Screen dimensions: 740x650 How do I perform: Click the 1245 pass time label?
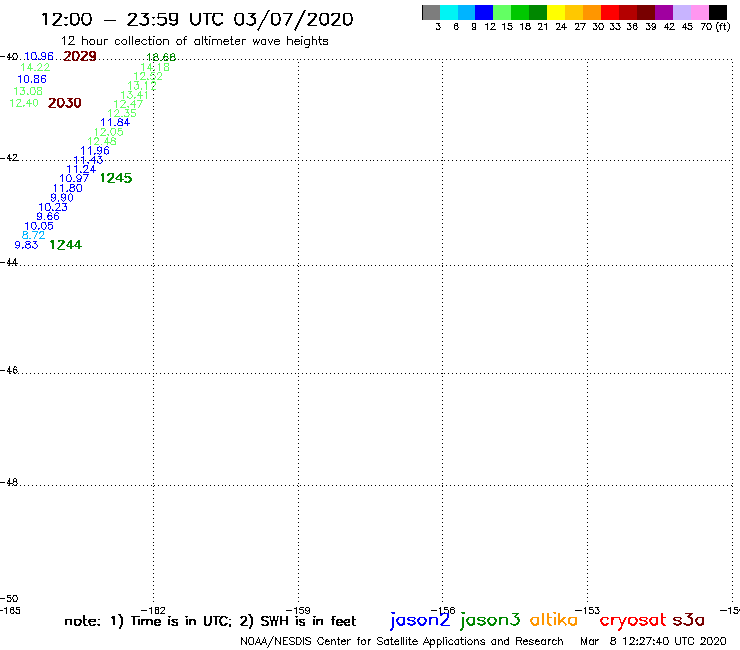(116, 178)
